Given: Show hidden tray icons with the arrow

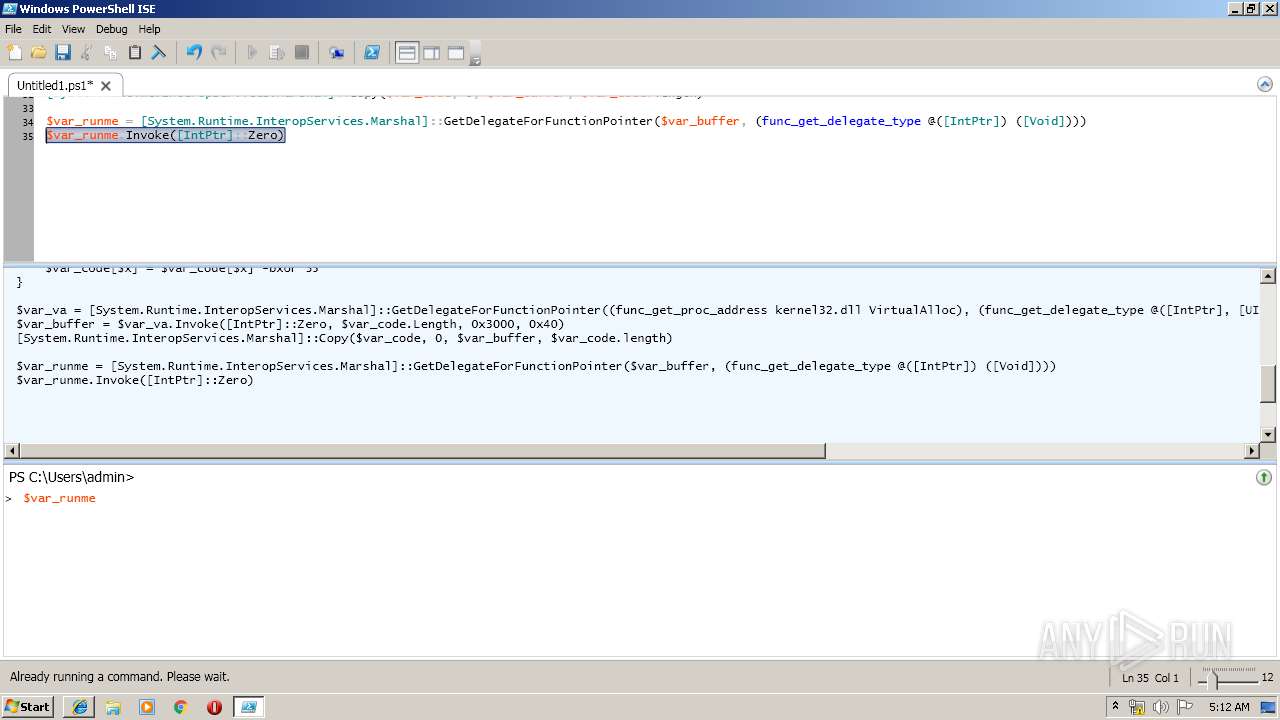Looking at the screenshot, I should [1116, 707].
